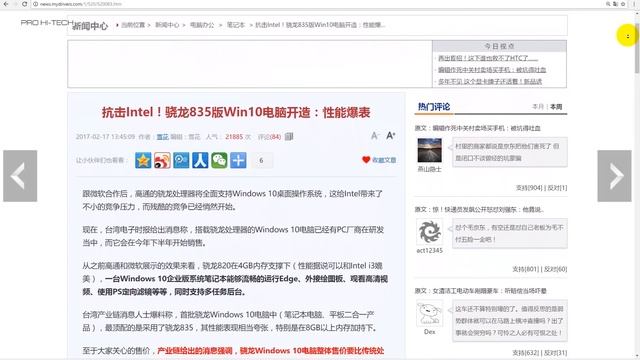Oppose the comment 反对[31]

(556, 353)
